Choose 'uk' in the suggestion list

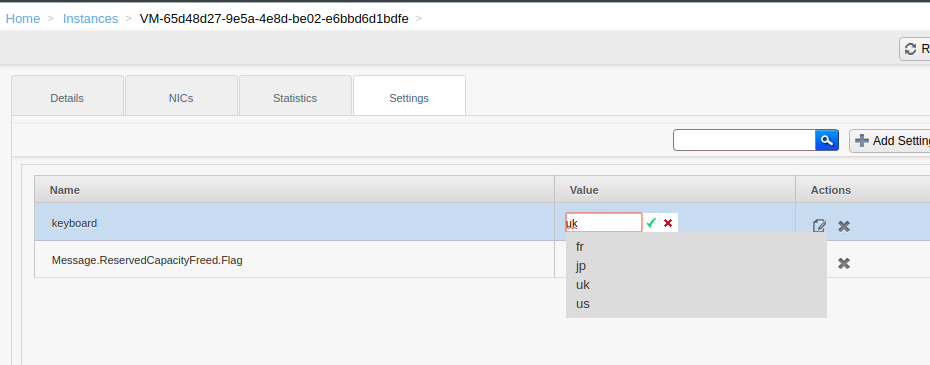click(582, 285)
